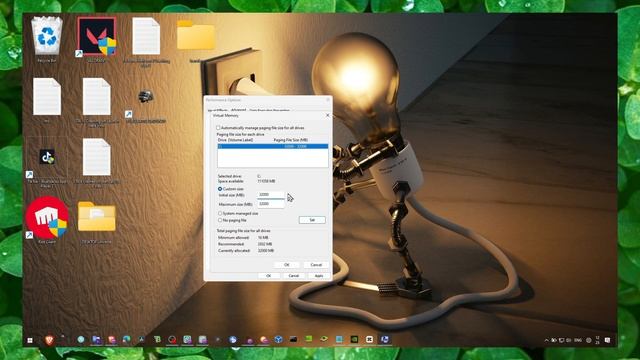Click OK in Performance Options window
640x360 pixels.
269,276
